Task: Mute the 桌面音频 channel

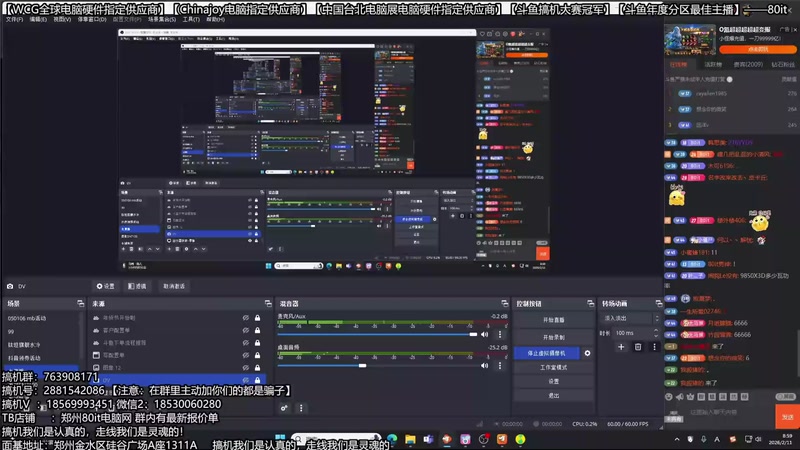Action: (x=485, y=365)
